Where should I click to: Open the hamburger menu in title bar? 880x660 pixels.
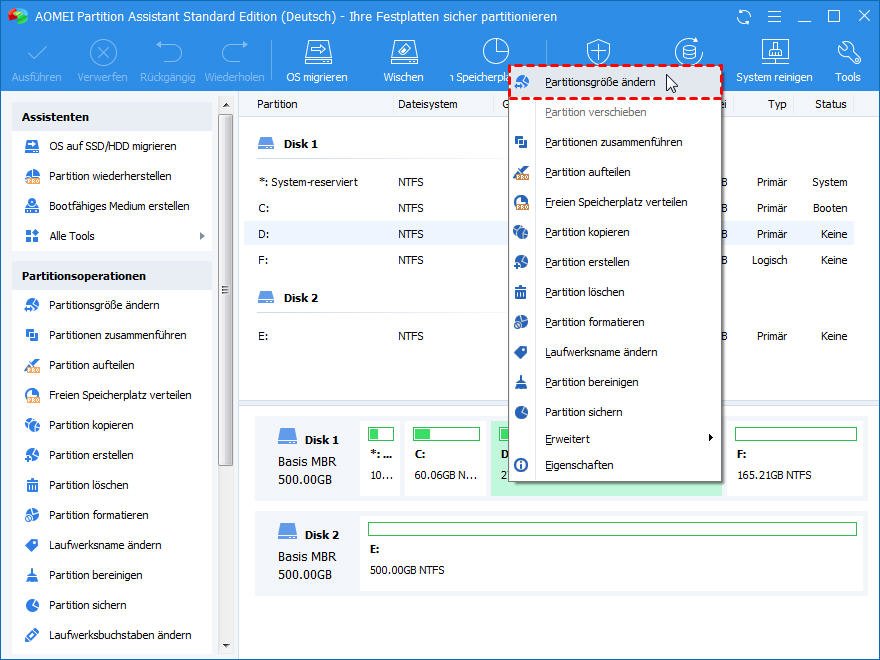coord(774,17)
